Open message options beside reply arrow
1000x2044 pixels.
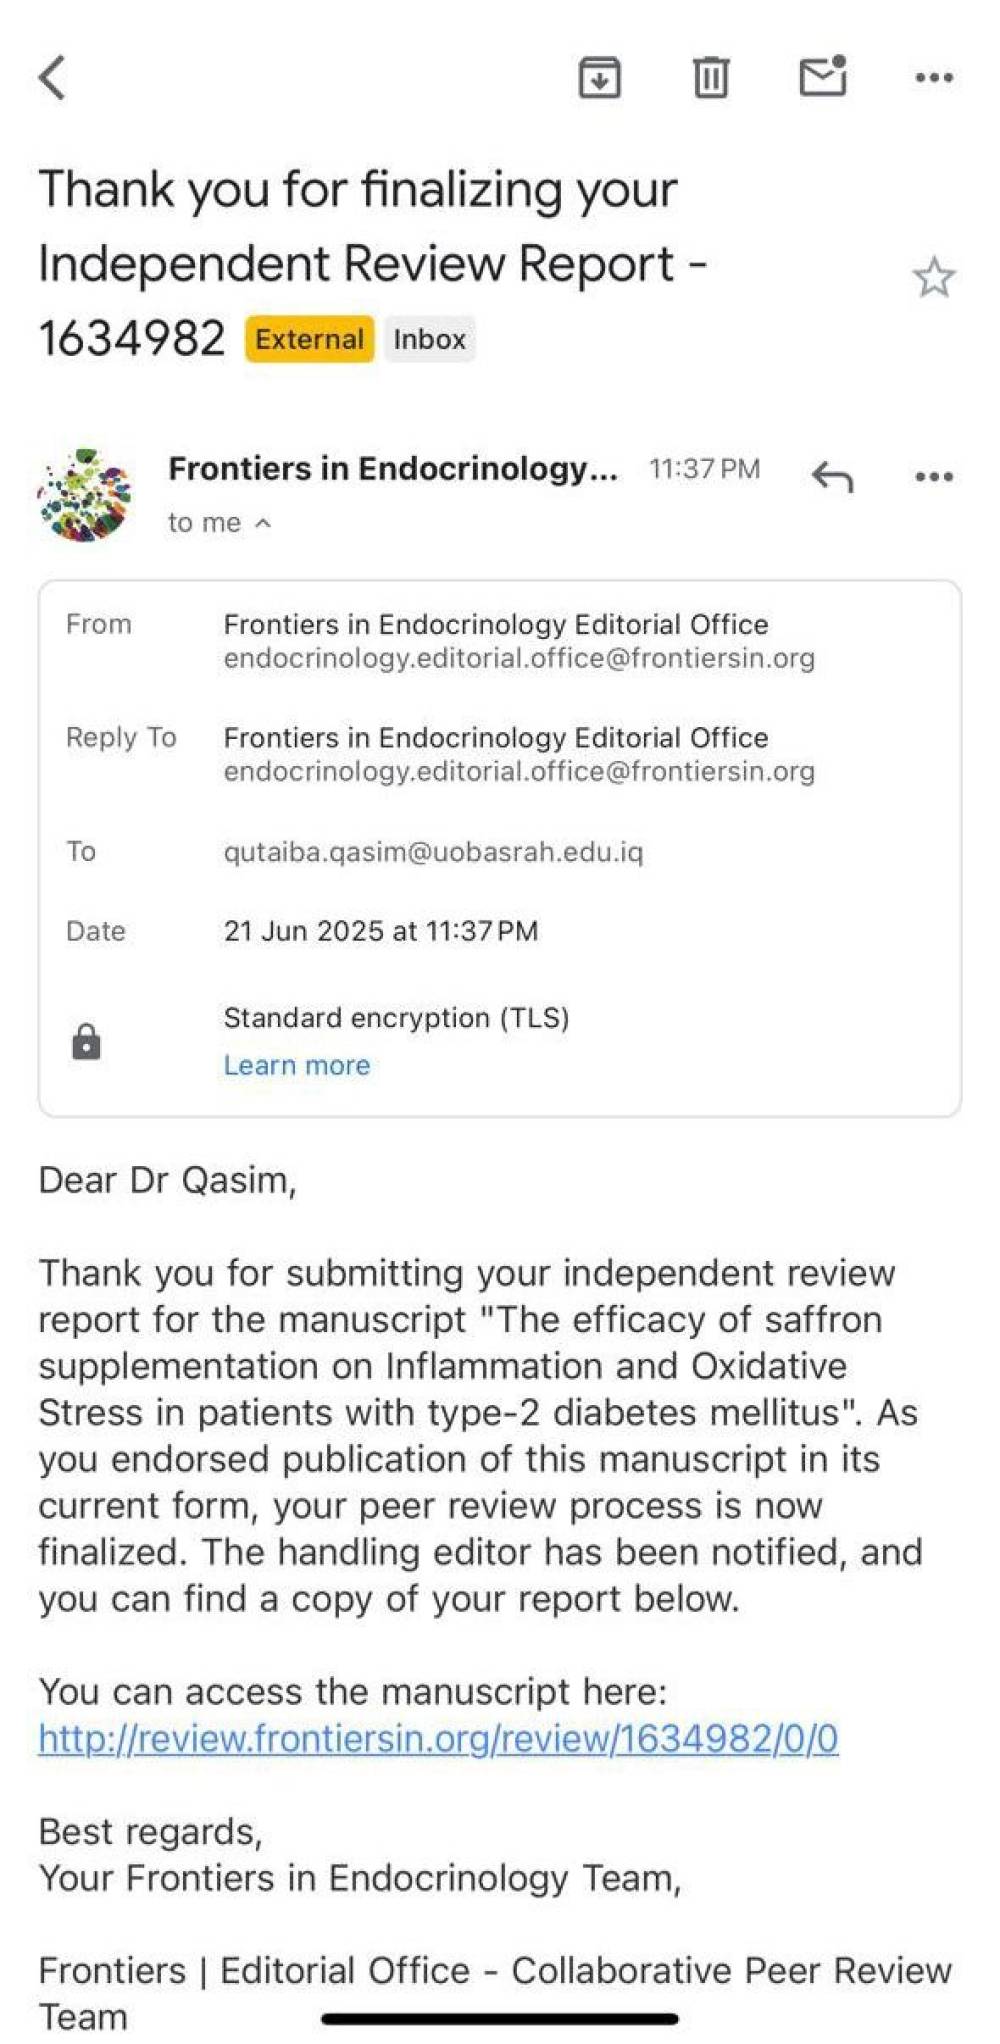[x=933, y=476]
